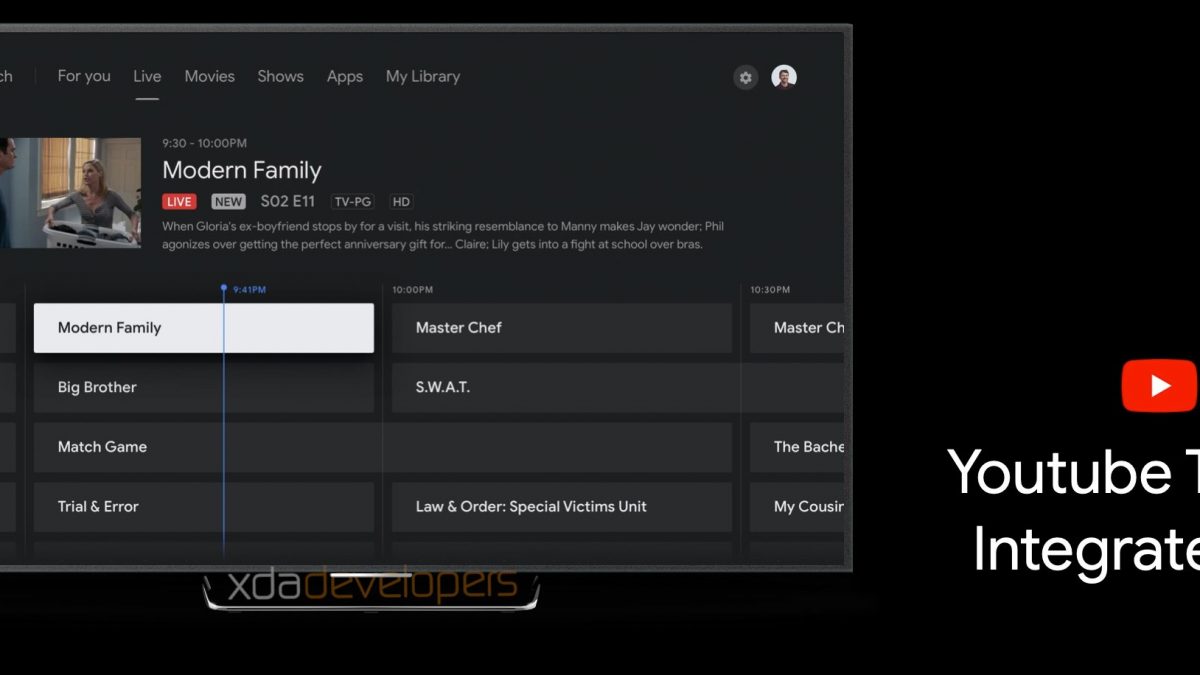
Task: Pick Trial & Error in the guide
Action: 204,507
